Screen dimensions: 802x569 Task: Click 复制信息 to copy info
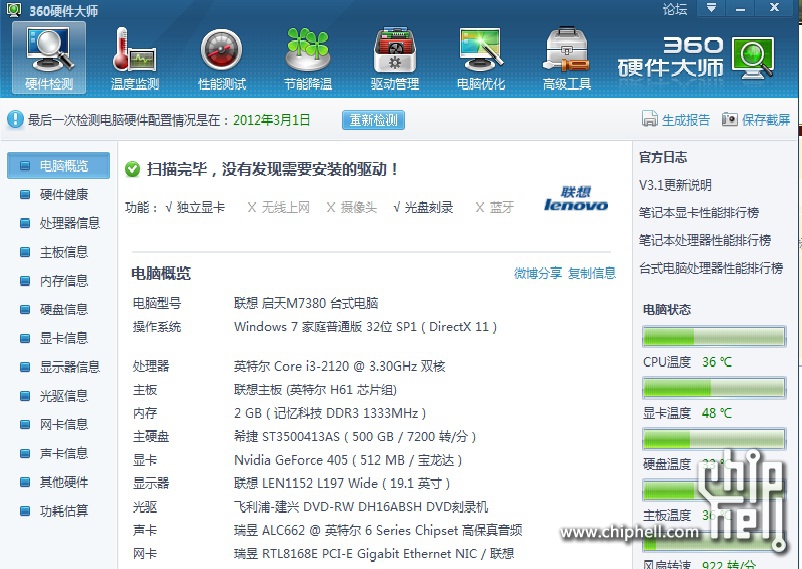click(592, 273)
